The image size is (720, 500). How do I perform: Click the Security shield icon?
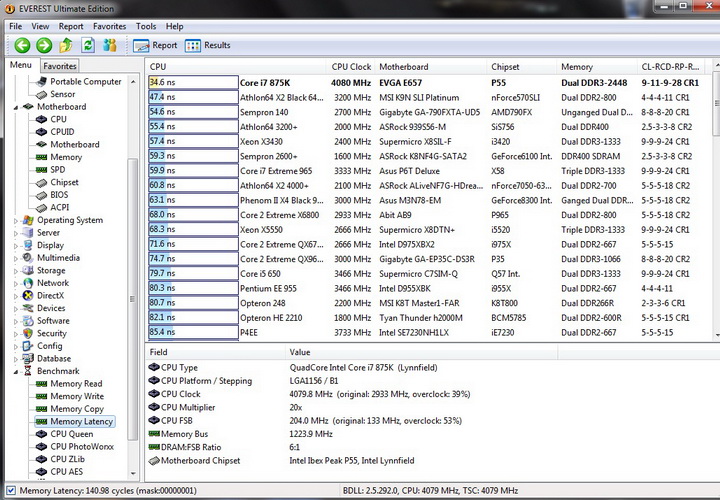tap(28, 333)
